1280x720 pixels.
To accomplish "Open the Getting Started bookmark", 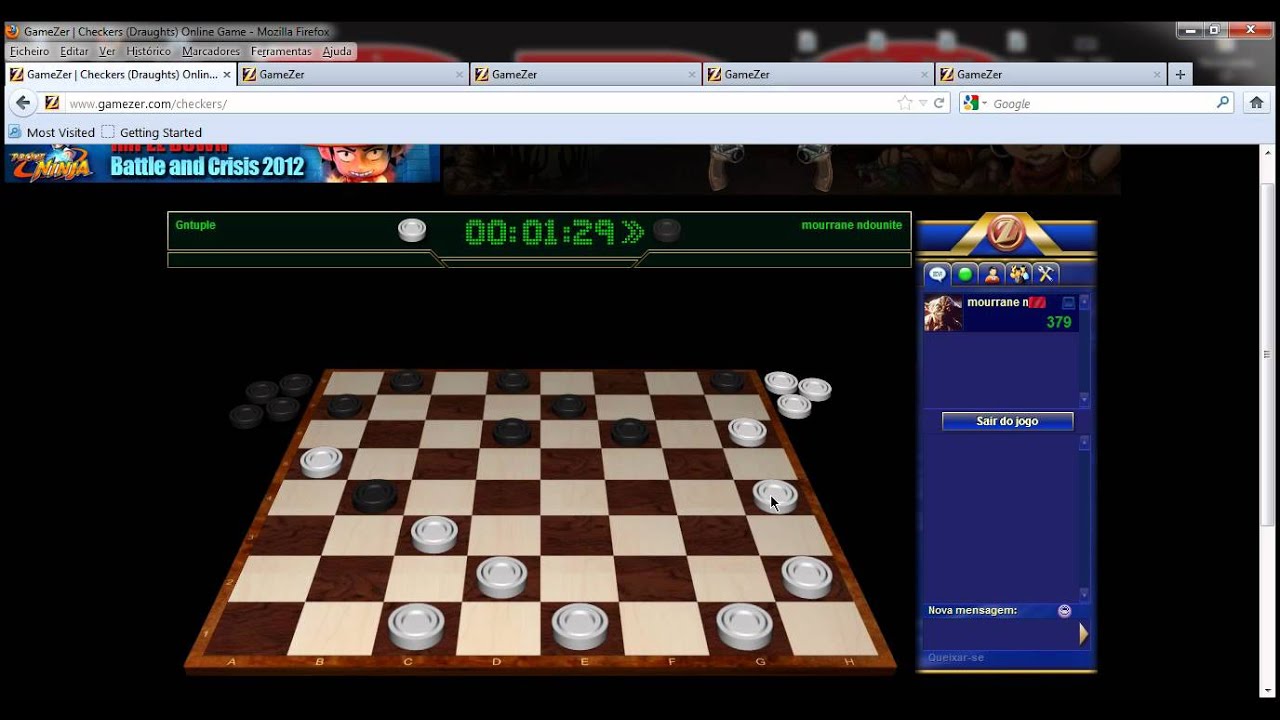I will [x=152, y=132].
